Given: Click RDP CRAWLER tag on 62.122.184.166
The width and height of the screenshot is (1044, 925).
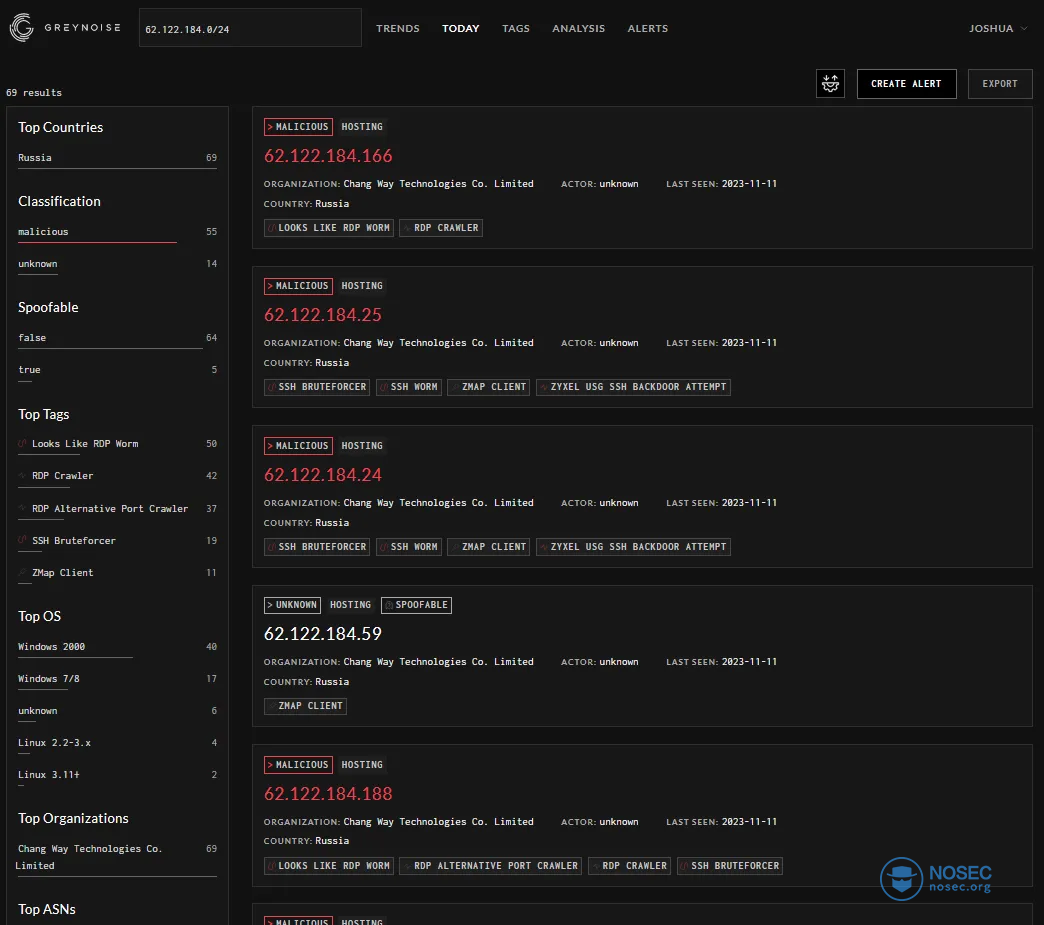Looking at the screenshot, I should [x=441, y=228].
